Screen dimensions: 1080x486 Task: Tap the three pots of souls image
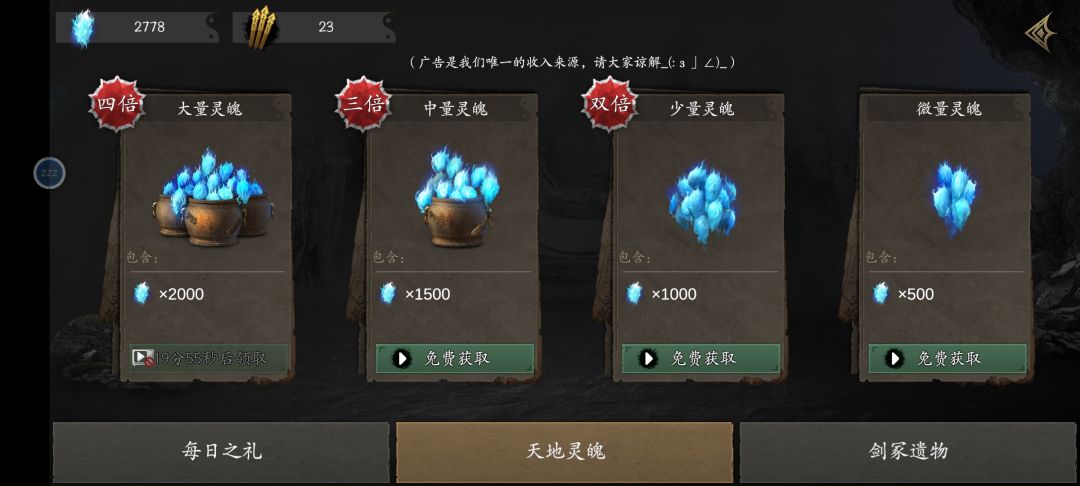(x=212, y=196)
